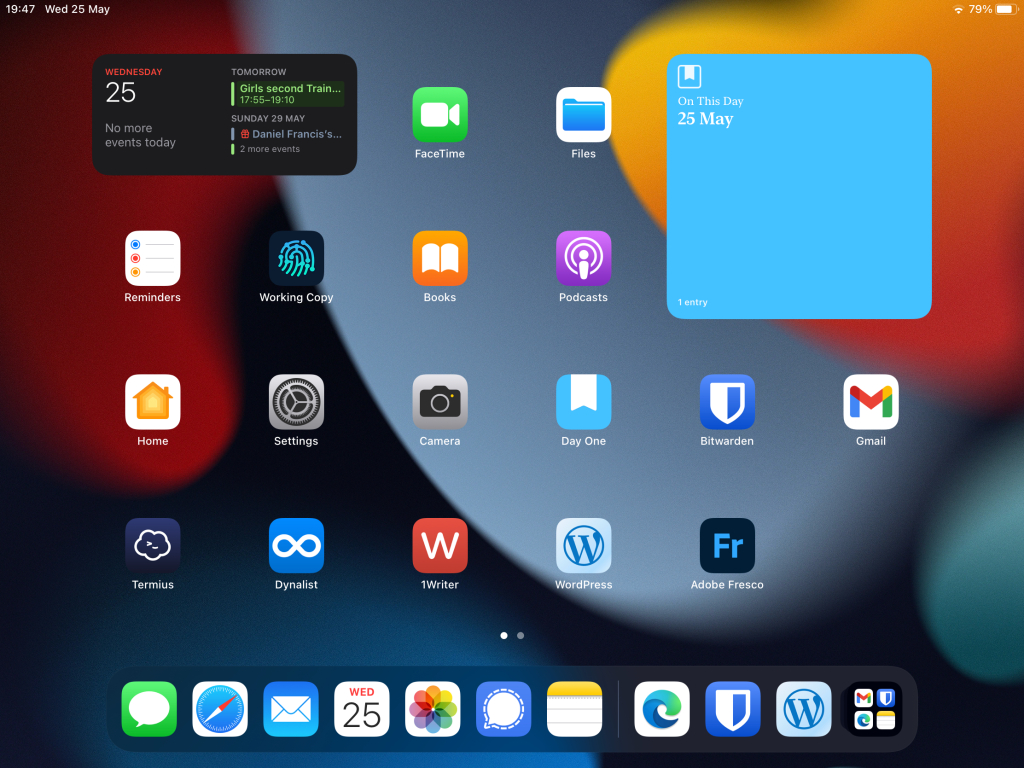1024x768 pixels.
Task: Switch to the second home screen page dot
Action: (x=521, y=635)
